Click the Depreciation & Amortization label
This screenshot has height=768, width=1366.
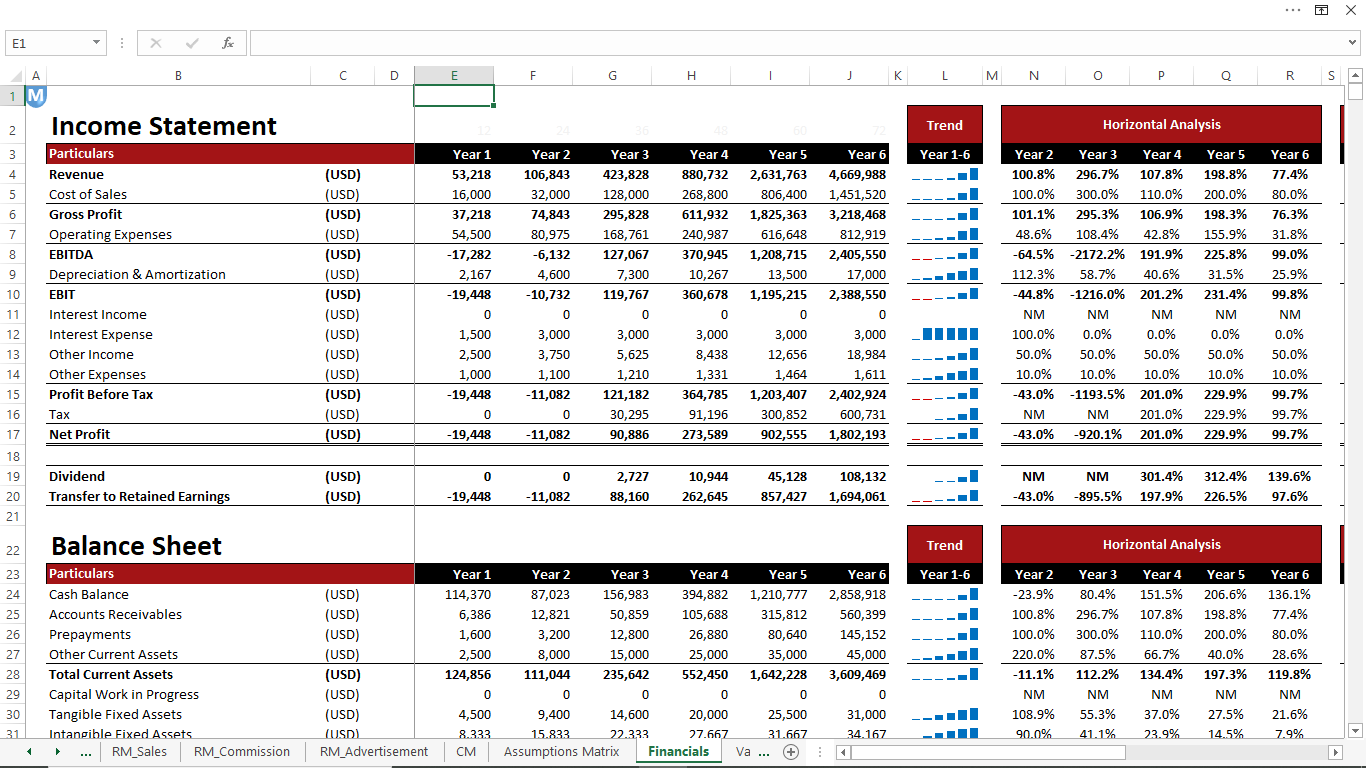click(x=137, y=275)
